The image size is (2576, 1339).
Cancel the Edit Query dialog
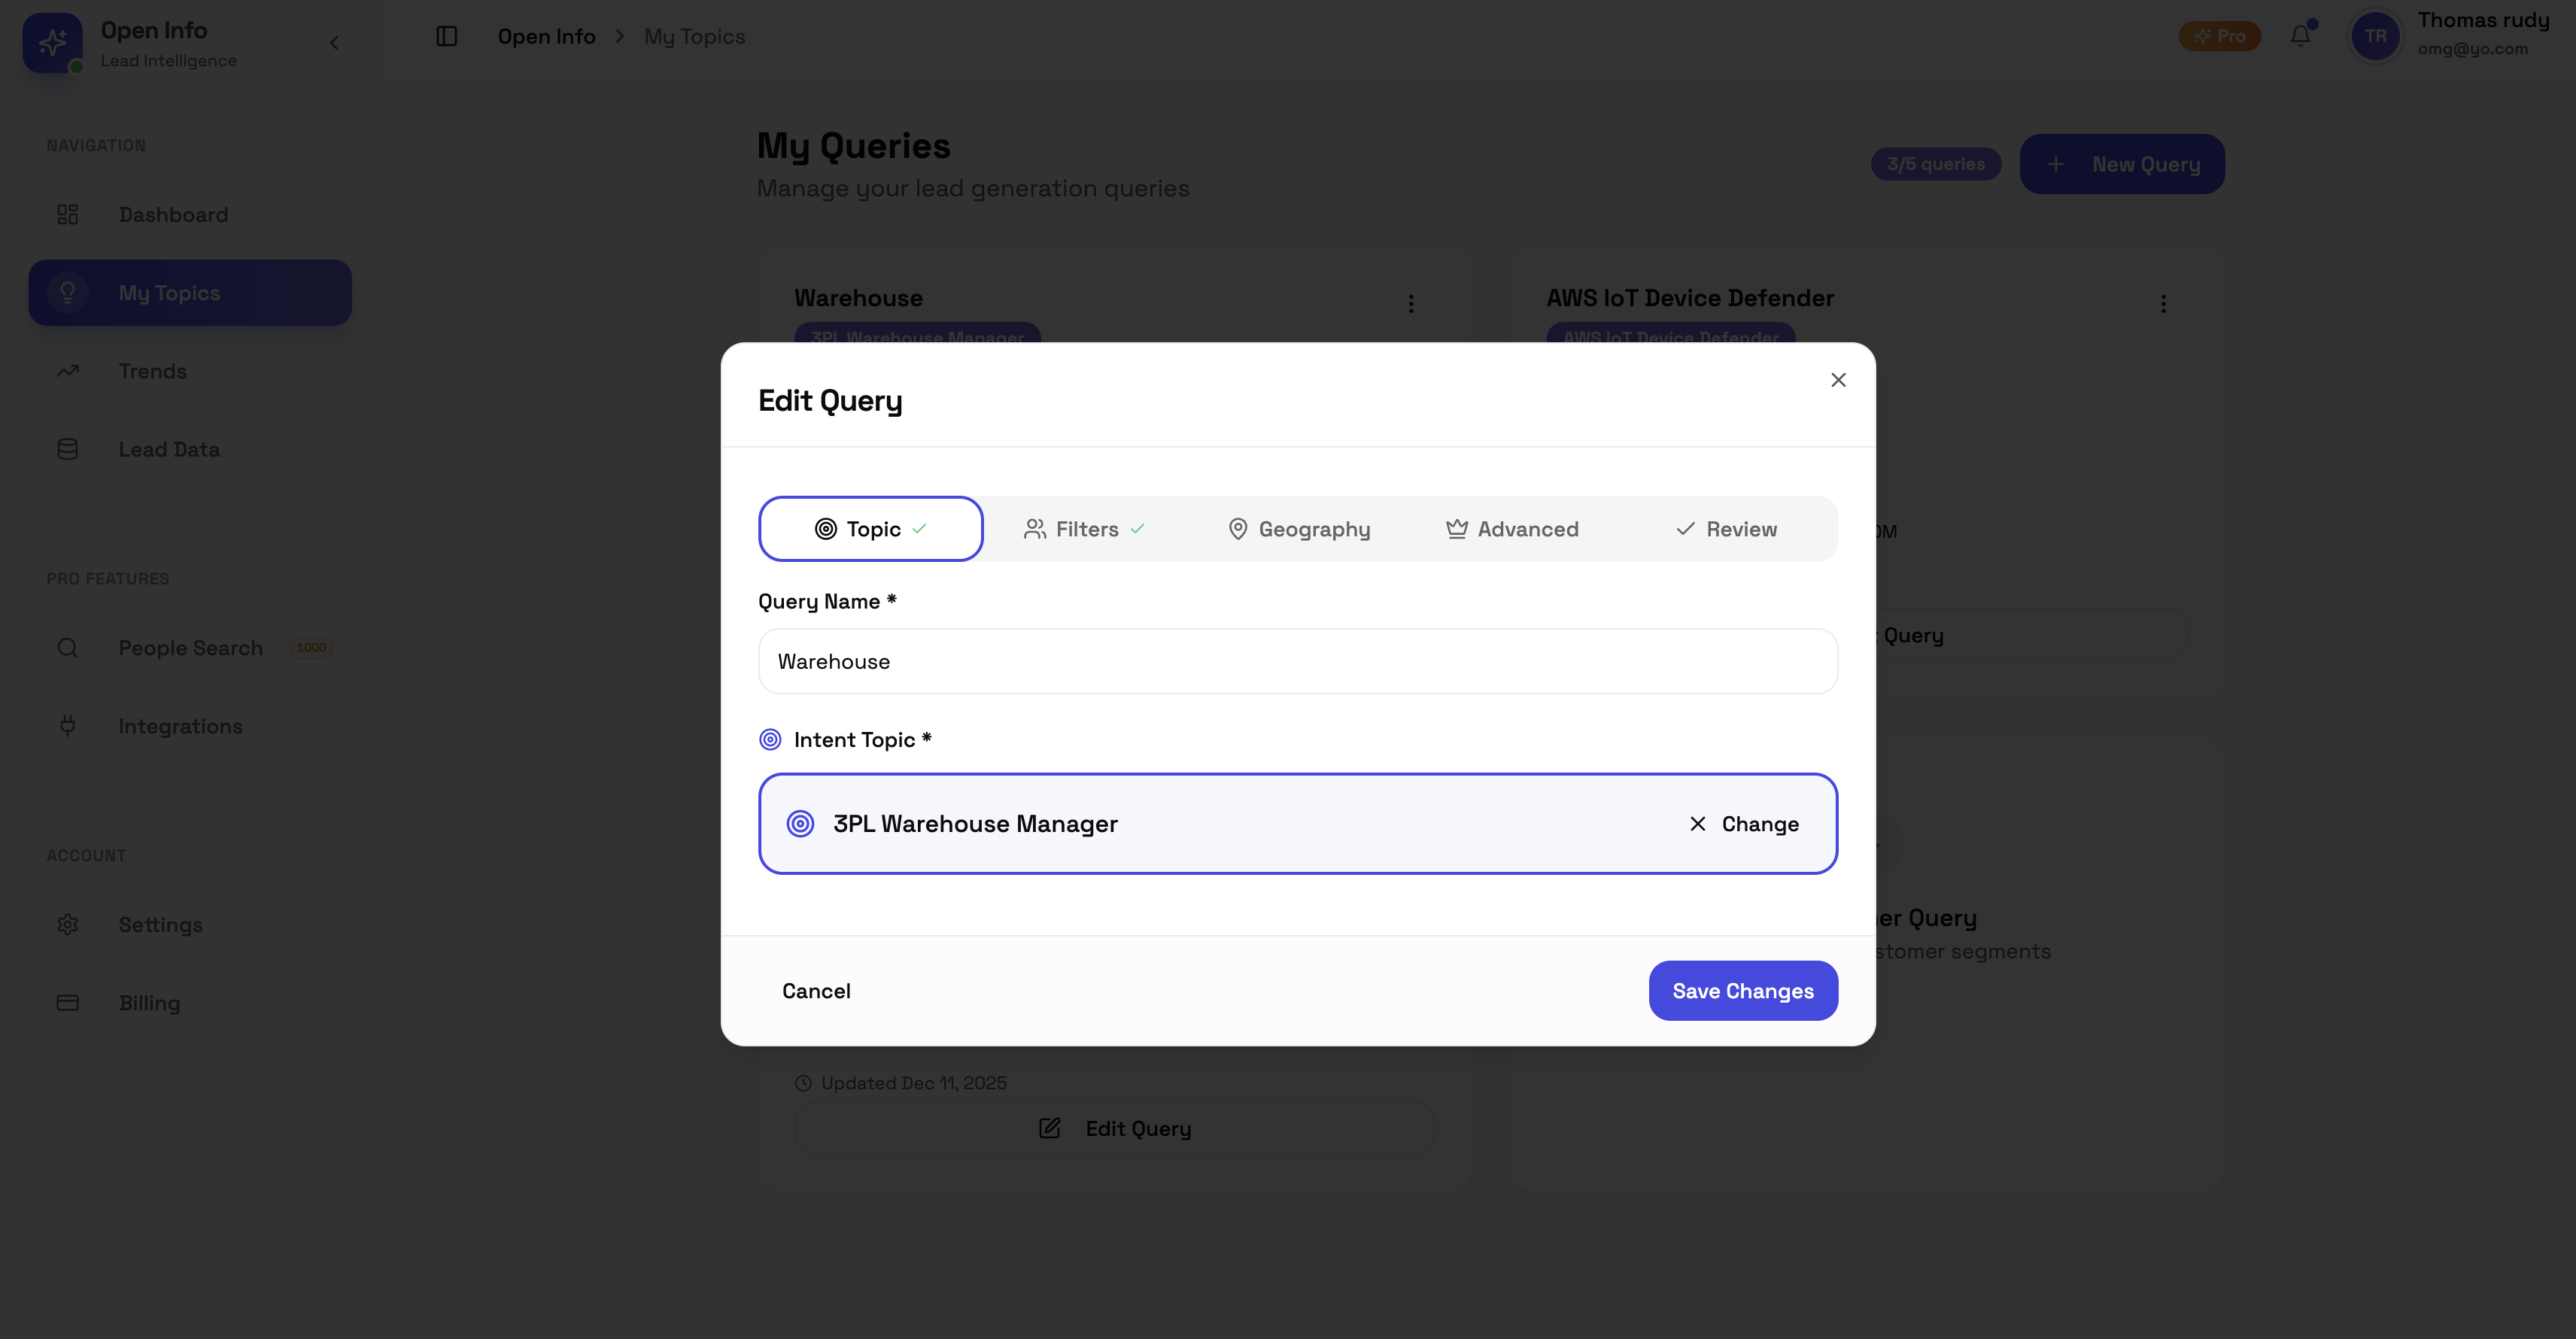816,991
